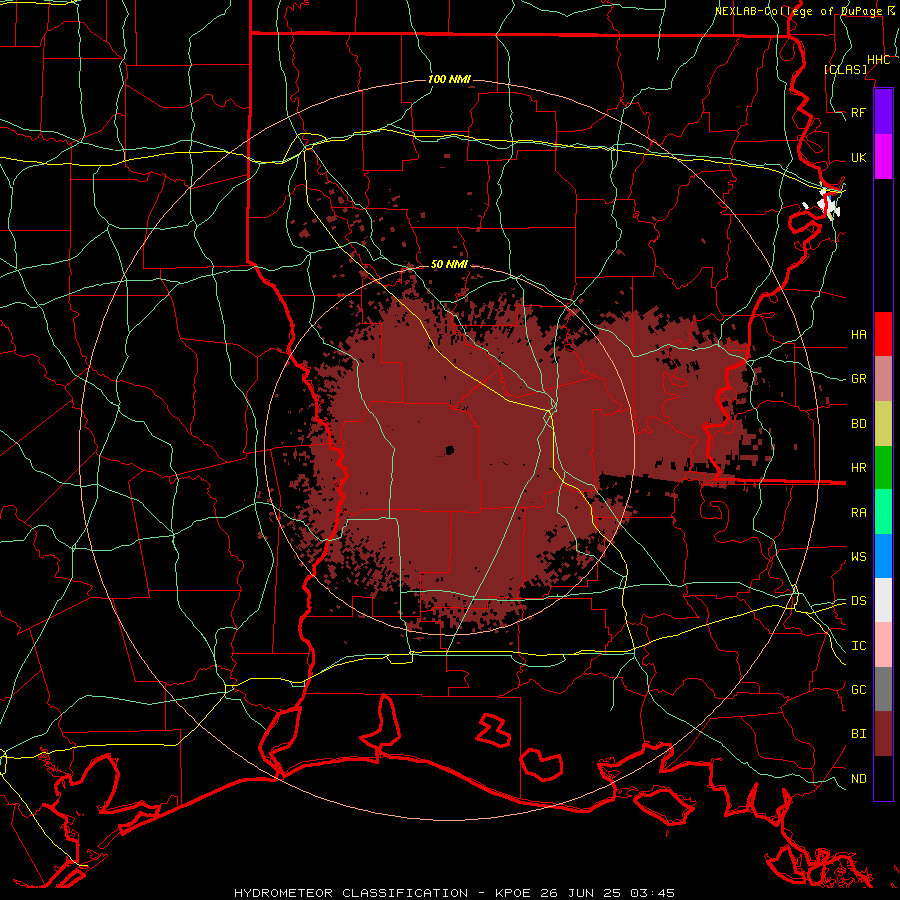The image size is (900, 900).
Task: Click the ND black legend swatch
Action: 883,778
